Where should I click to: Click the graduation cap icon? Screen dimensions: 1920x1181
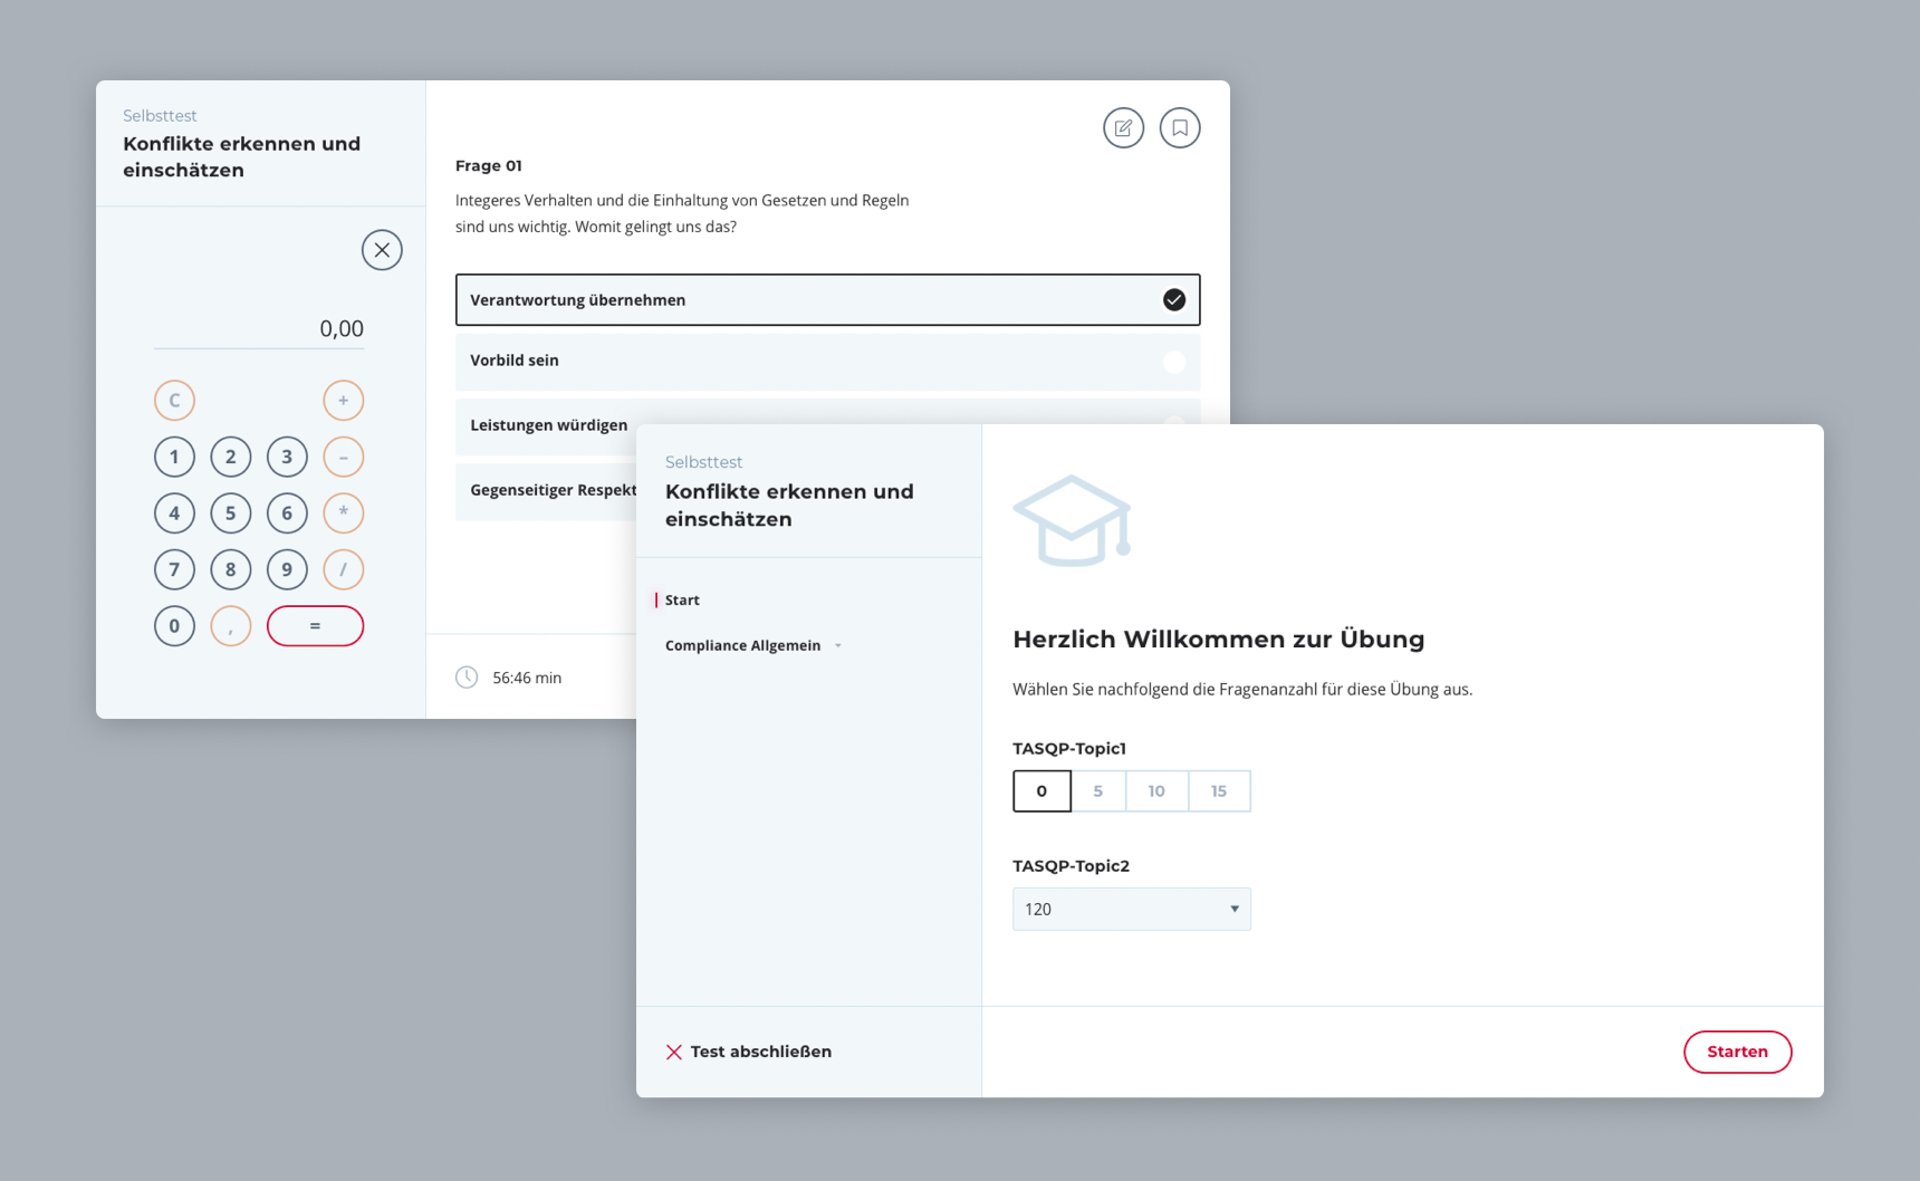[1071, 520]
